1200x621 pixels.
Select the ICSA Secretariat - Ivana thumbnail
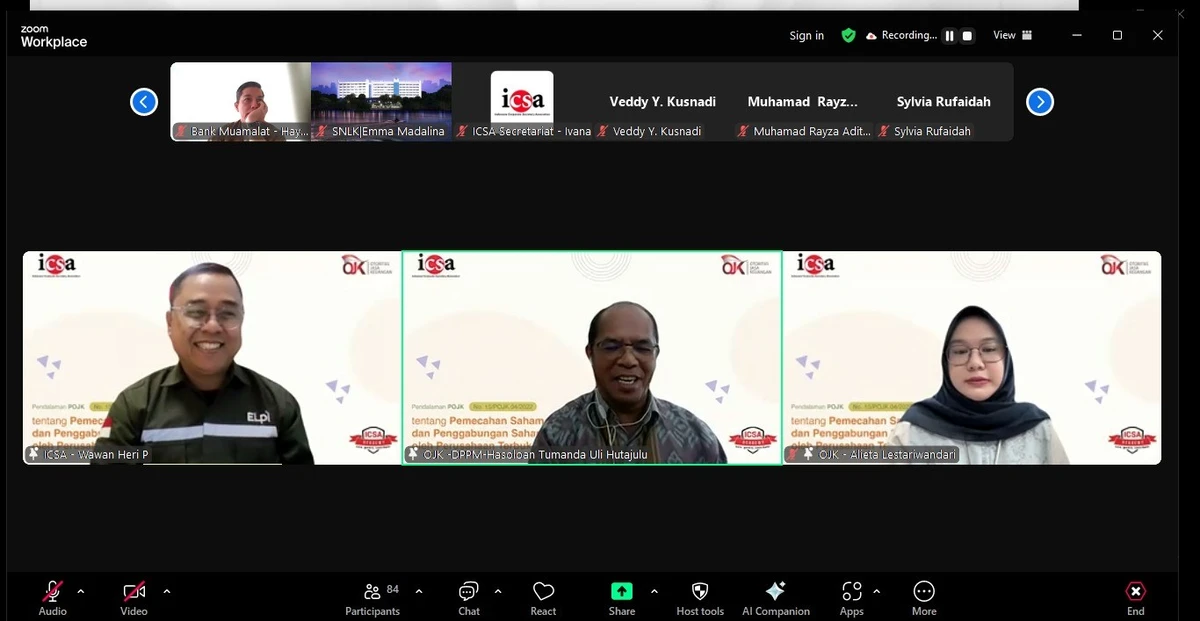522,100
